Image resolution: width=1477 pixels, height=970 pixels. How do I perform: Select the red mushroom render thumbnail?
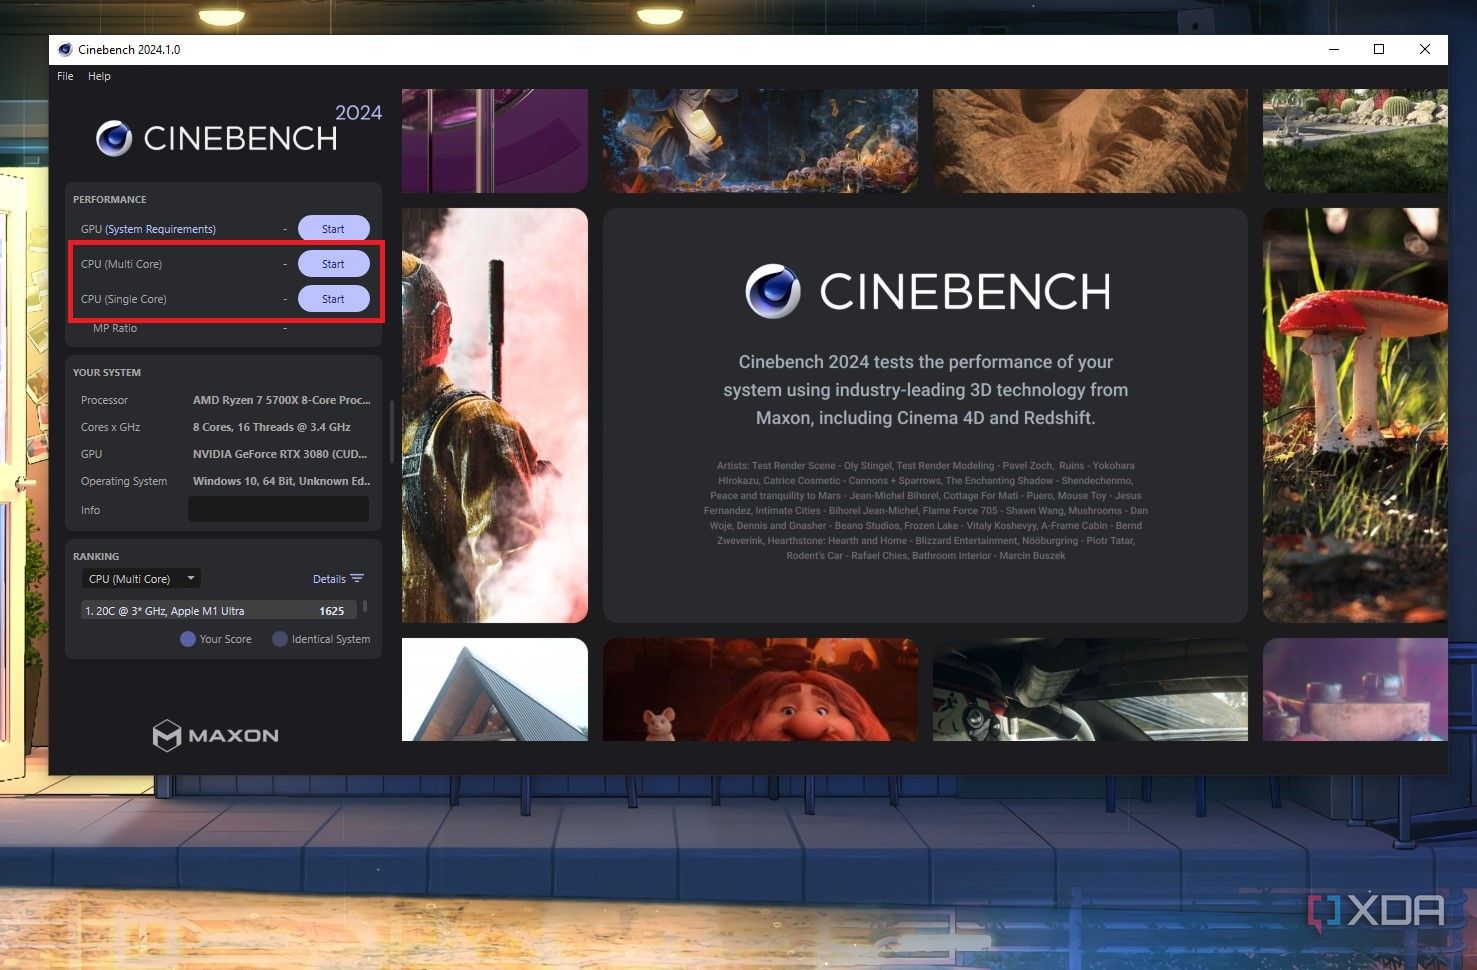1355,415
